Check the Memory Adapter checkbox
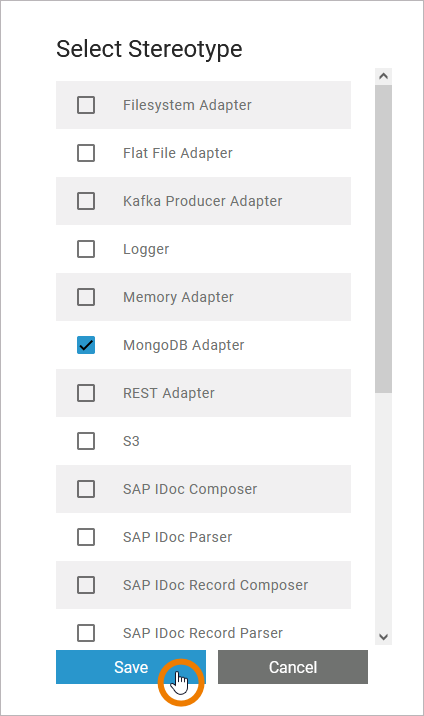Viewport: 424px width, 716px height. coord(86,297)
